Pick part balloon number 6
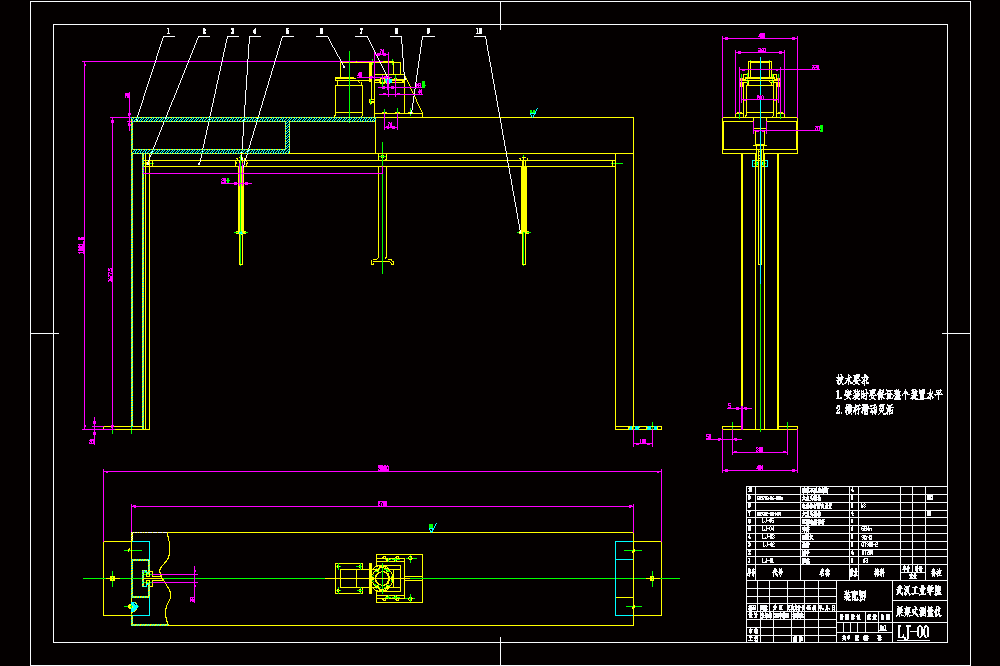The height and width of the screenshot is (666, 1000). pyautogui.click(x=321, y=31)
